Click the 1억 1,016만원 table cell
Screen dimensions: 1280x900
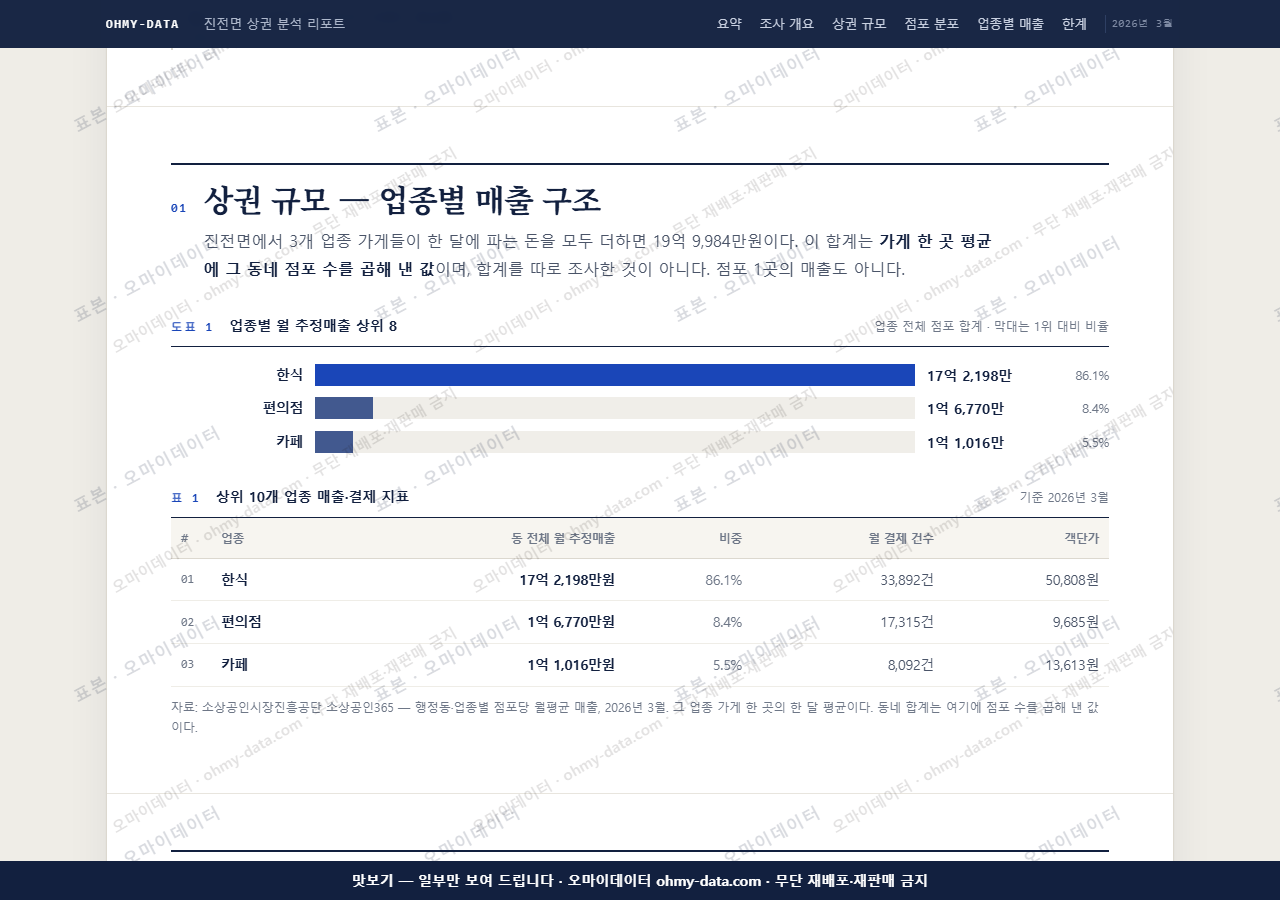(571, 664)
